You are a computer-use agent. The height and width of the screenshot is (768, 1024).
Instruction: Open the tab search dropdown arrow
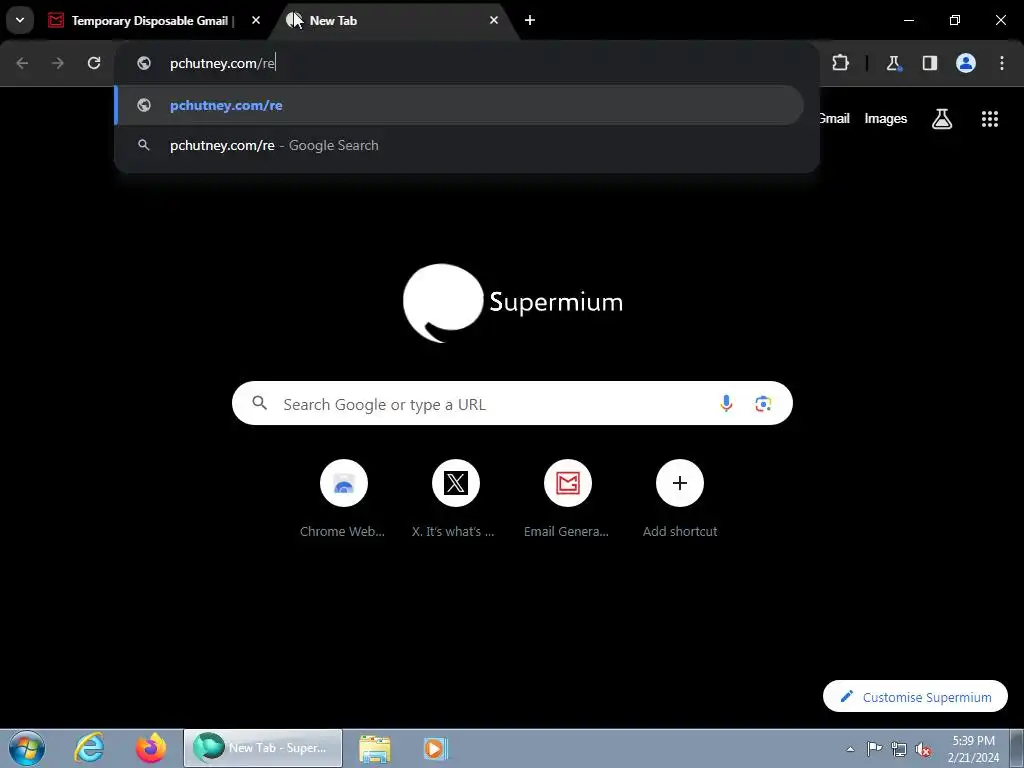(20, 20)
